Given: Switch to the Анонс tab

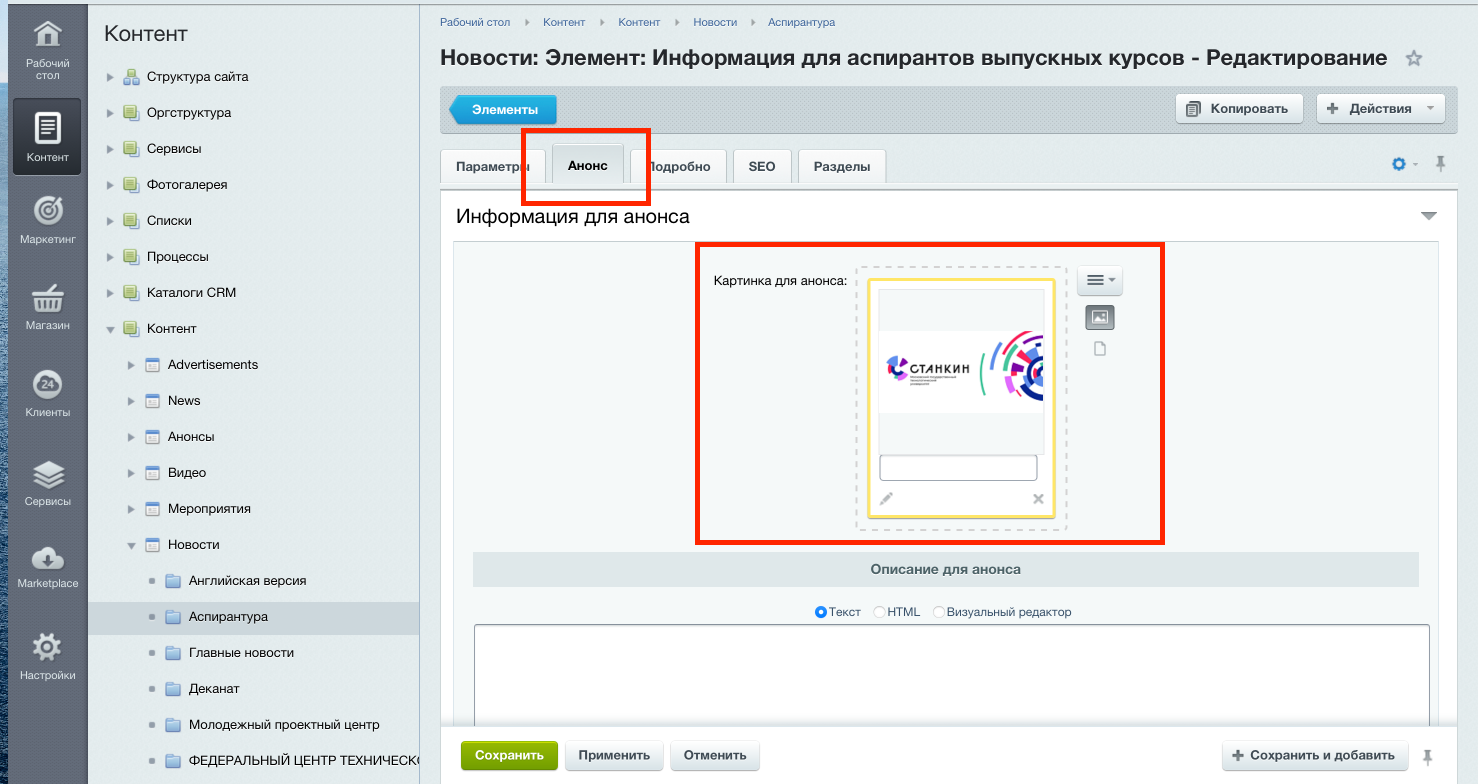Looking at the screenshot, I should (588, 165).
